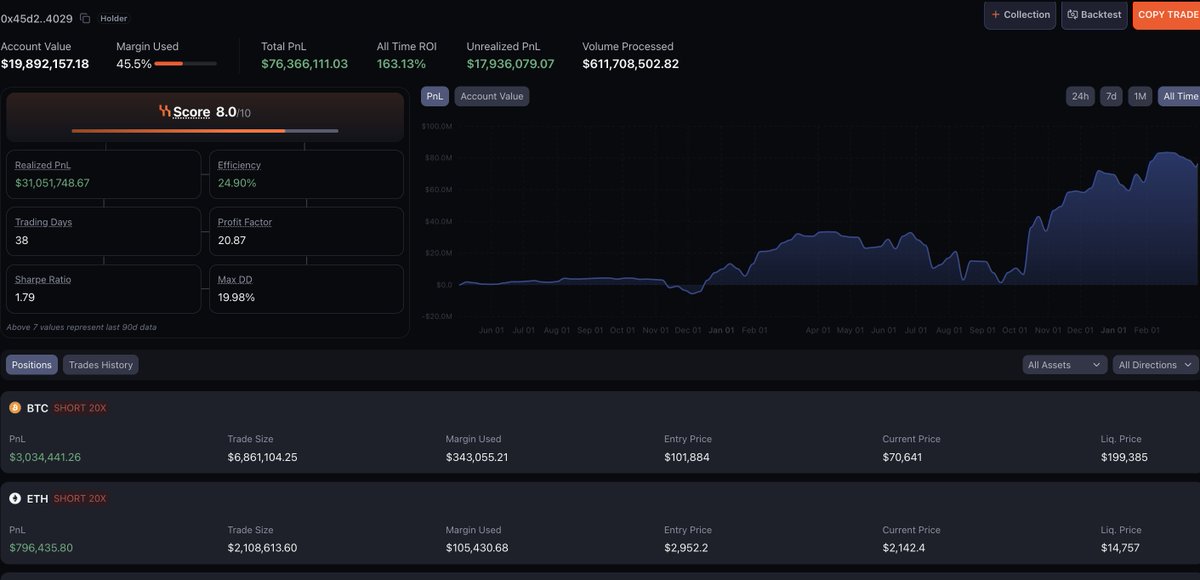Open the All Directions dropdown
This screenshot has height=580, width=1200.
click(x=1156, y=365)
